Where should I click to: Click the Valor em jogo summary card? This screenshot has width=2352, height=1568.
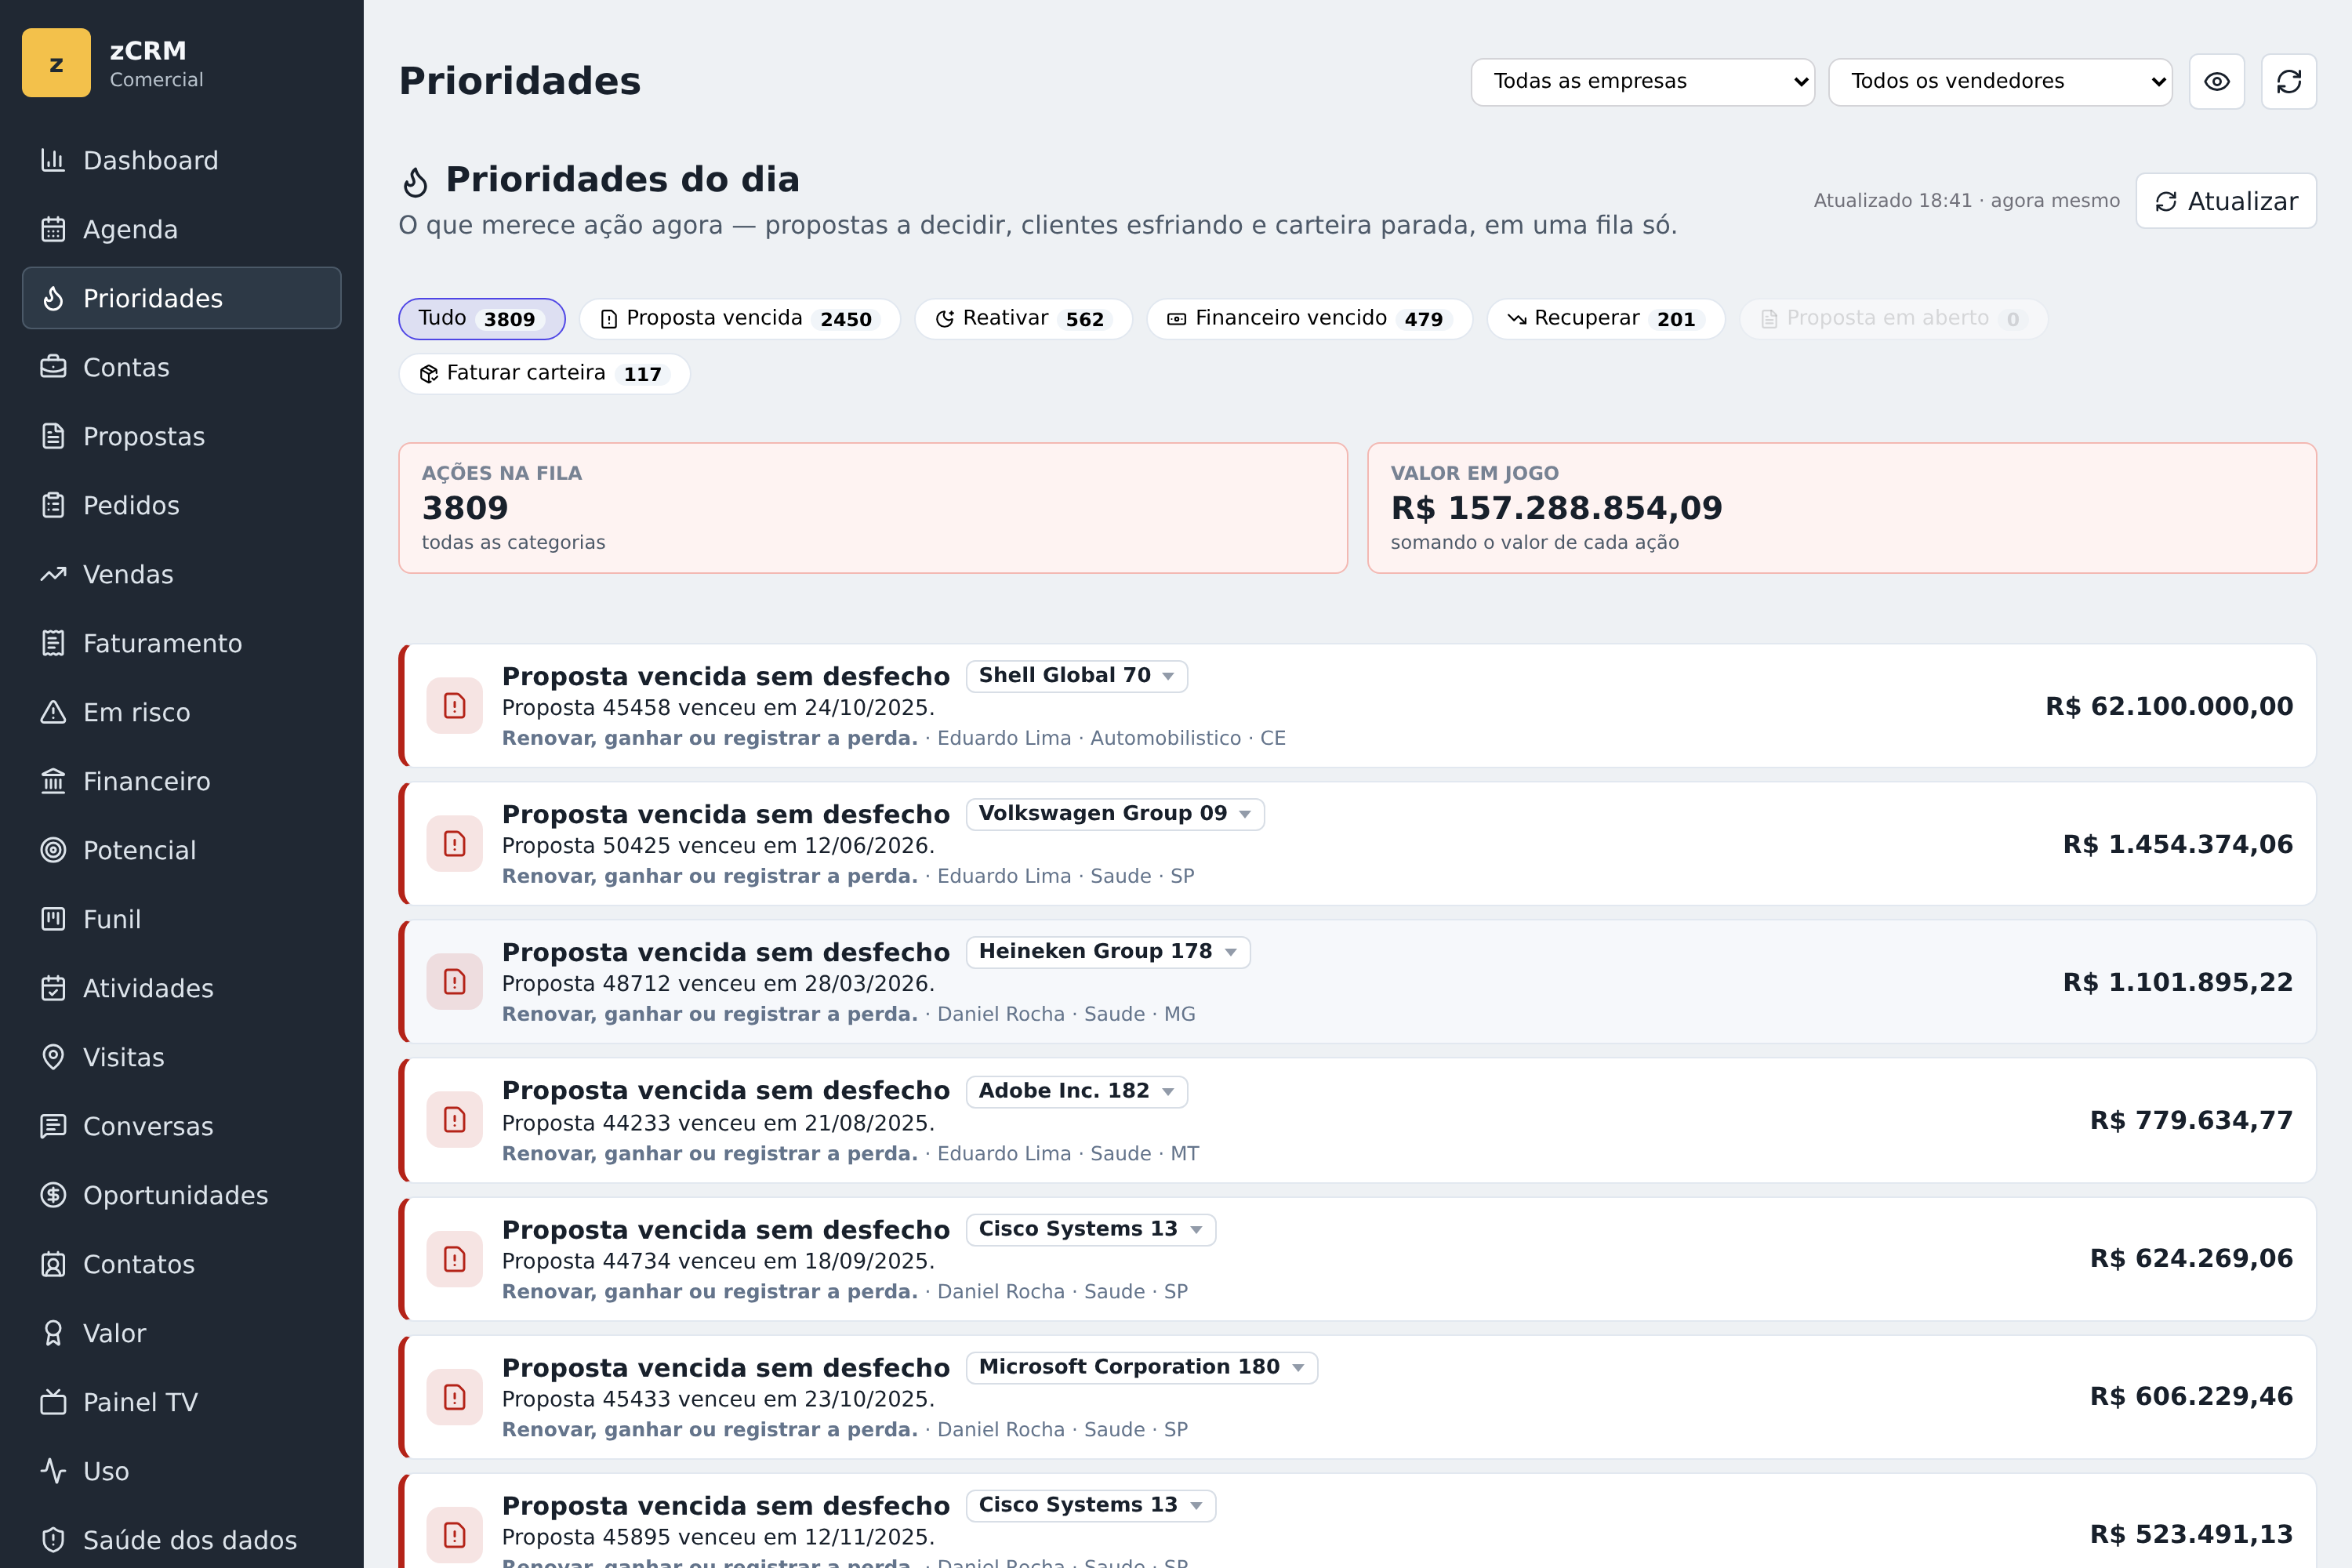pos(1841,508)
